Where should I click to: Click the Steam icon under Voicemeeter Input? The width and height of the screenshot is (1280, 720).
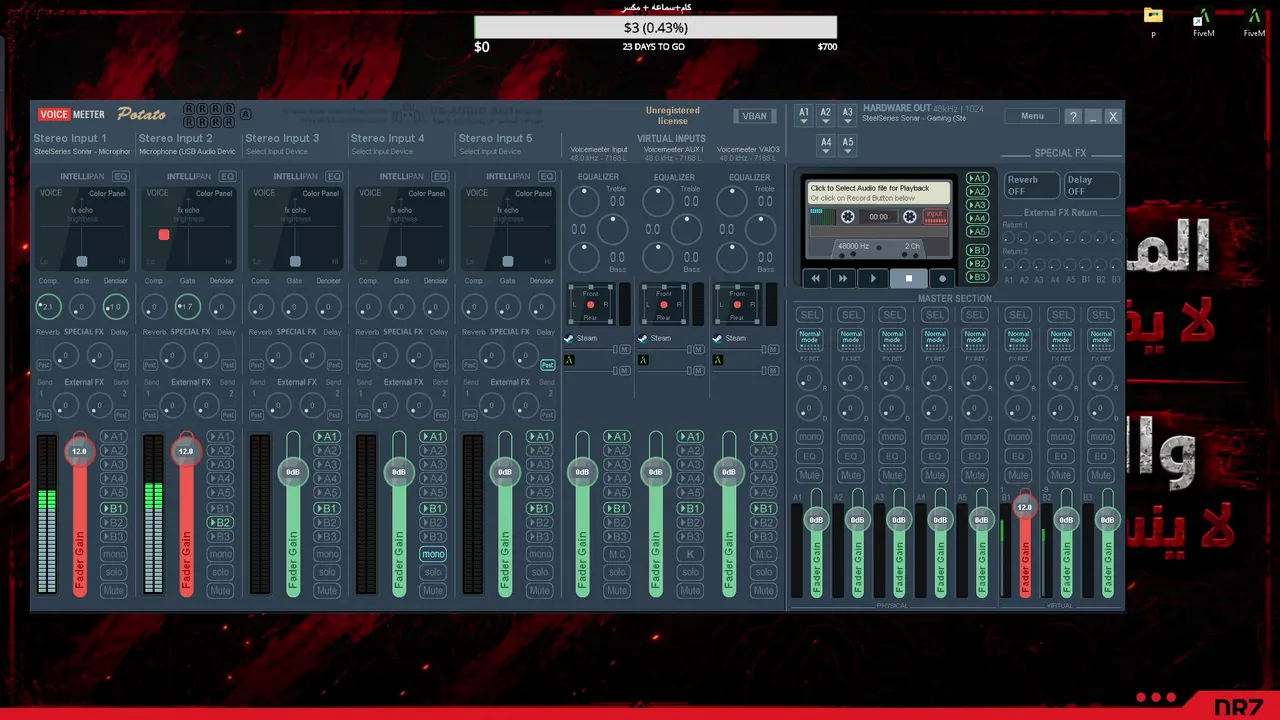[x=569, y=339]
